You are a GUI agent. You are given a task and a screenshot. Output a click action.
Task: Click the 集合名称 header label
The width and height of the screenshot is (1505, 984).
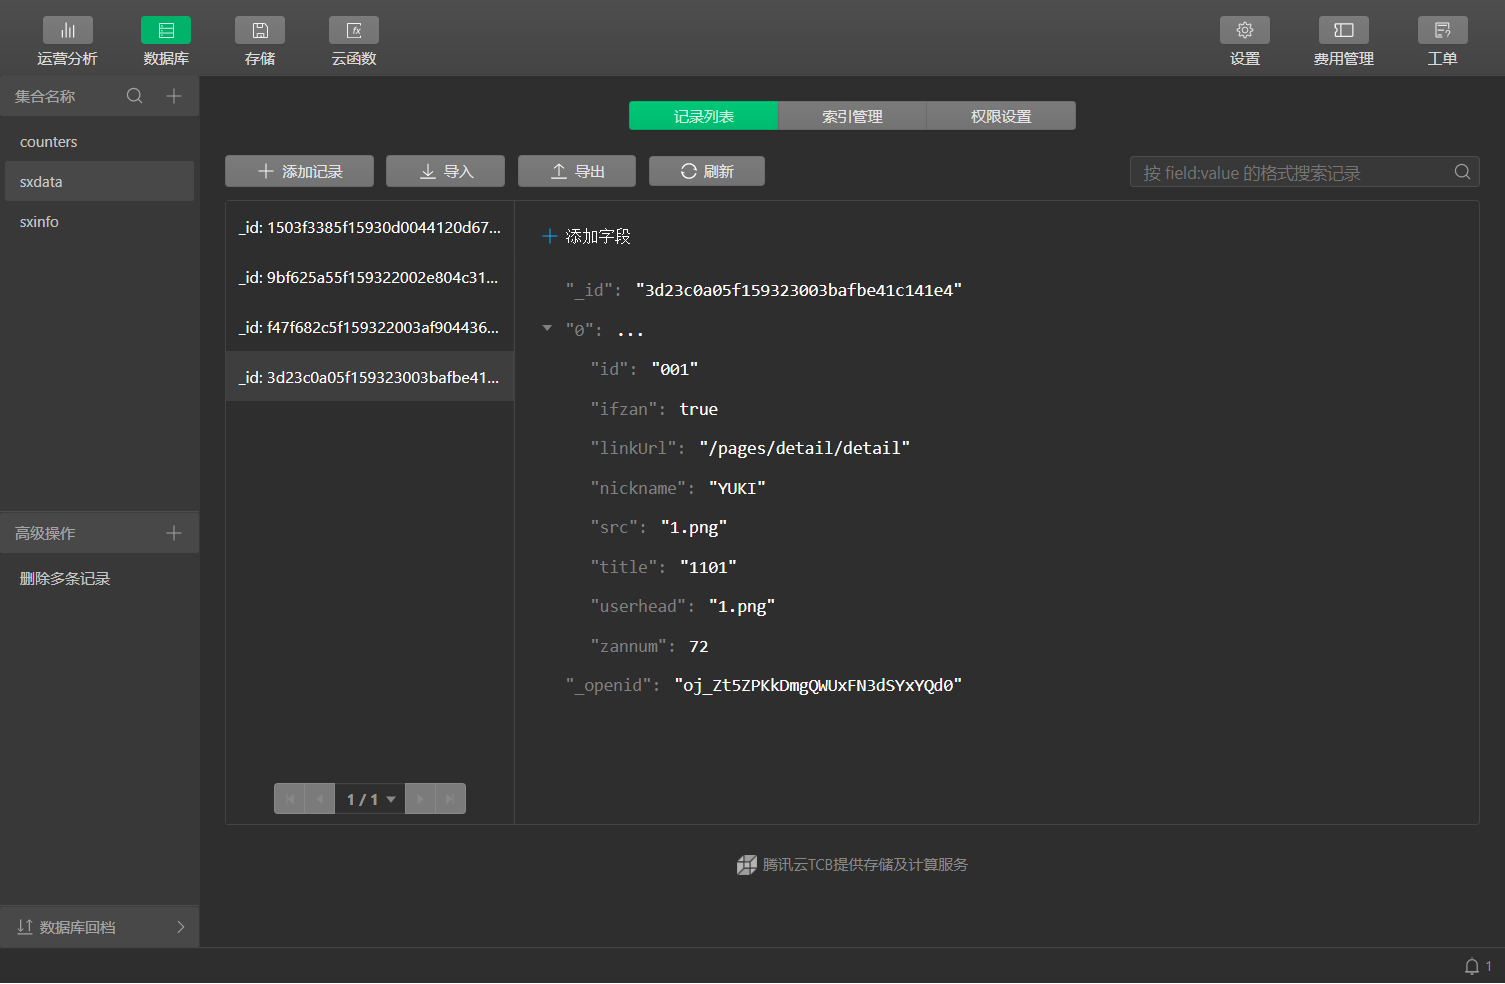[x=45, y=96]
